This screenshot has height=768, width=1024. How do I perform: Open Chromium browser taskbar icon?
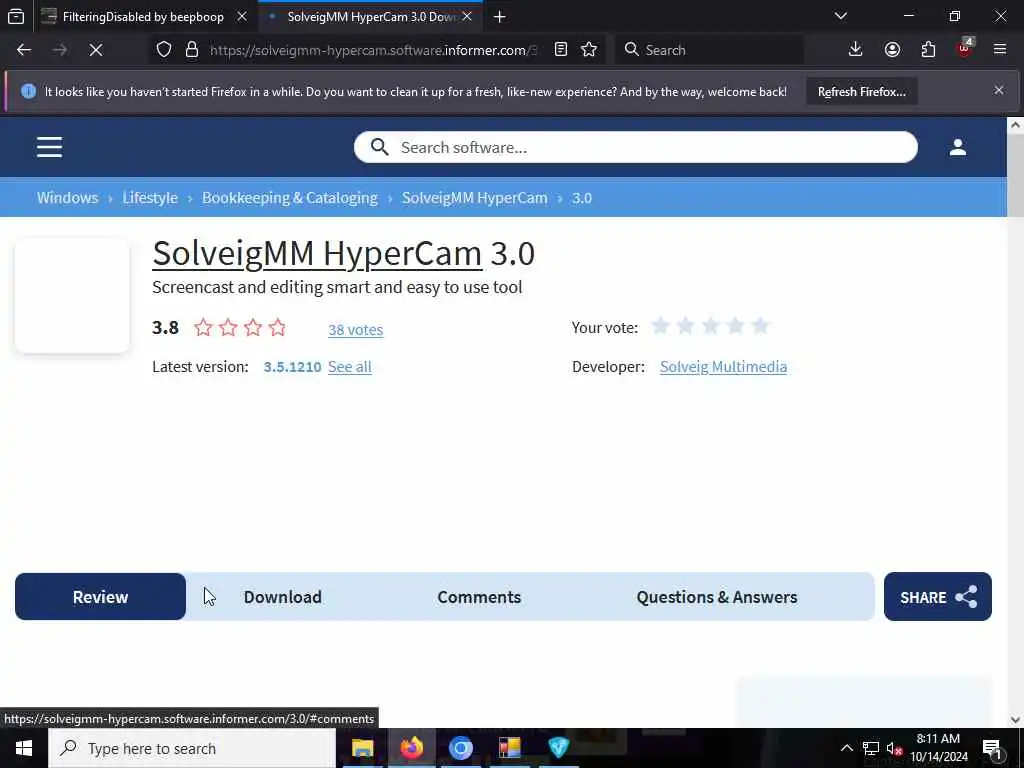coord(460,748)
